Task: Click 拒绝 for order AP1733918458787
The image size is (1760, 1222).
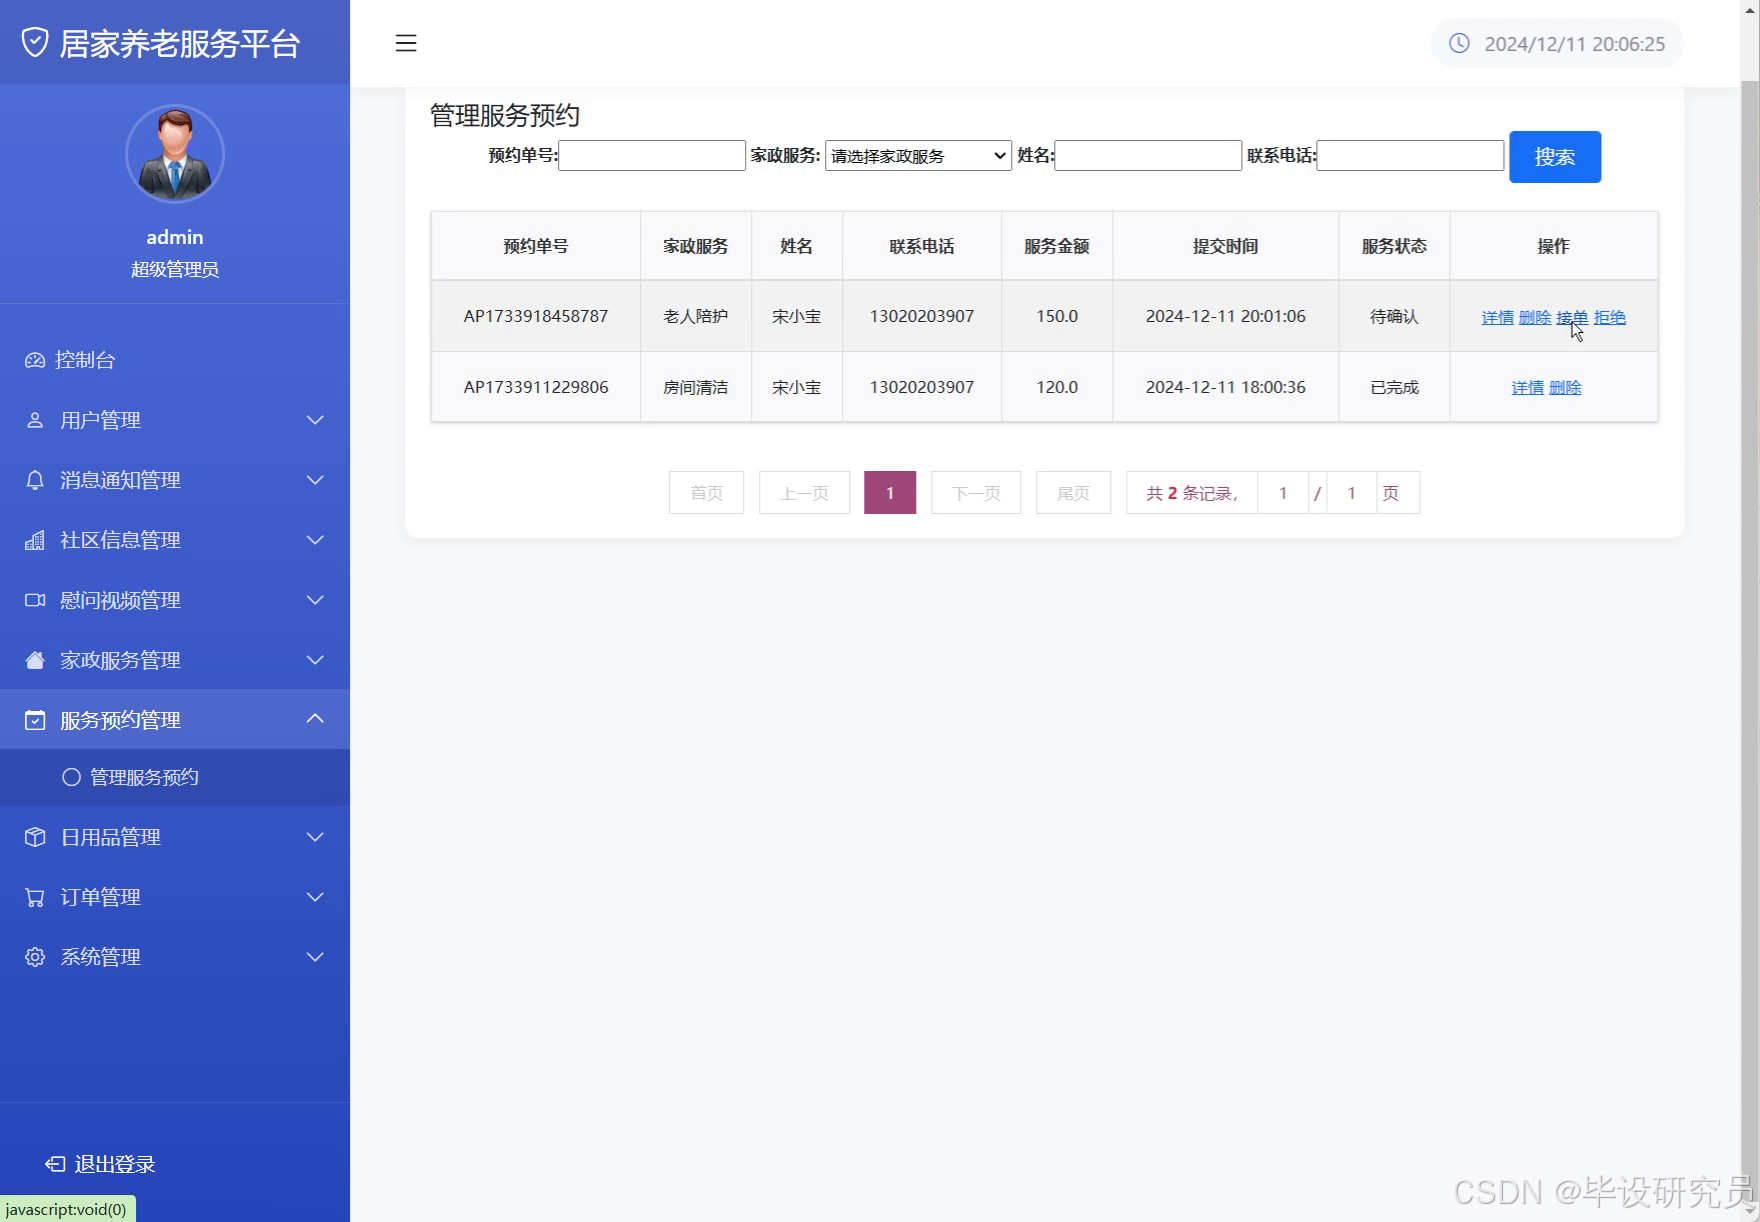Action: tap(1610, 317)
